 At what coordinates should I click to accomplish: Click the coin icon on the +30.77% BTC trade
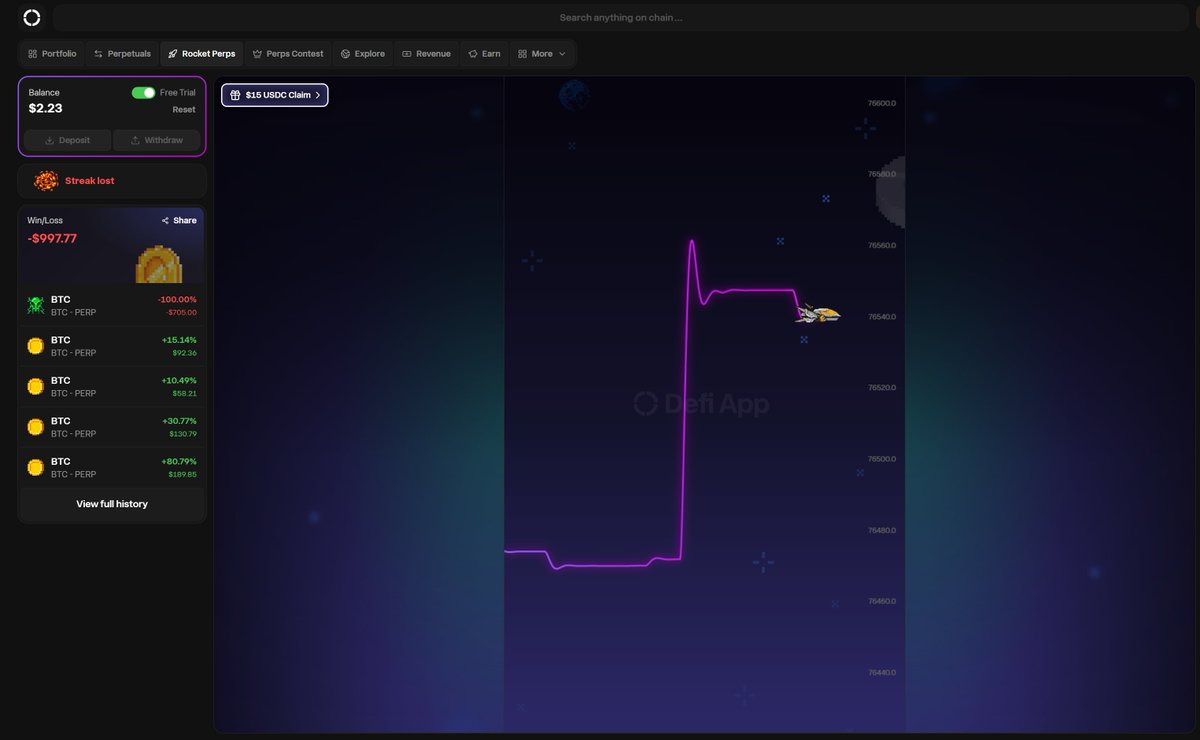pyautogui.click(x=35, y=427)
